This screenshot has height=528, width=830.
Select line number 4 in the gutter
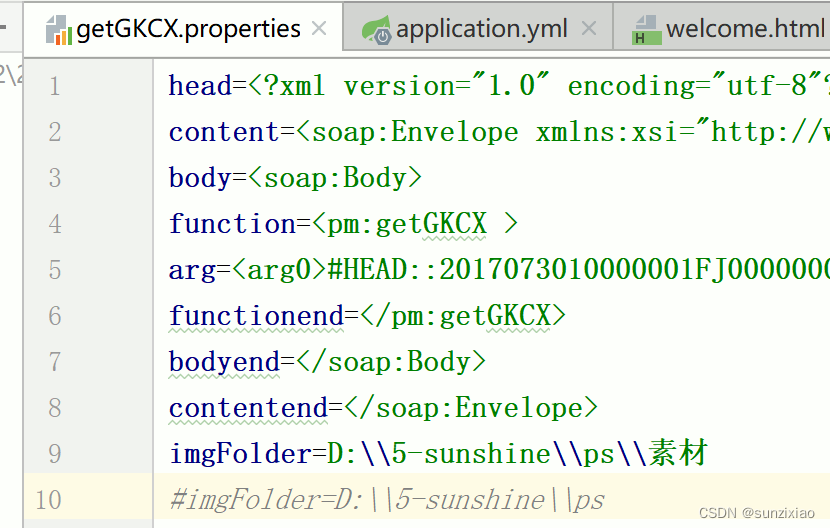55,224
